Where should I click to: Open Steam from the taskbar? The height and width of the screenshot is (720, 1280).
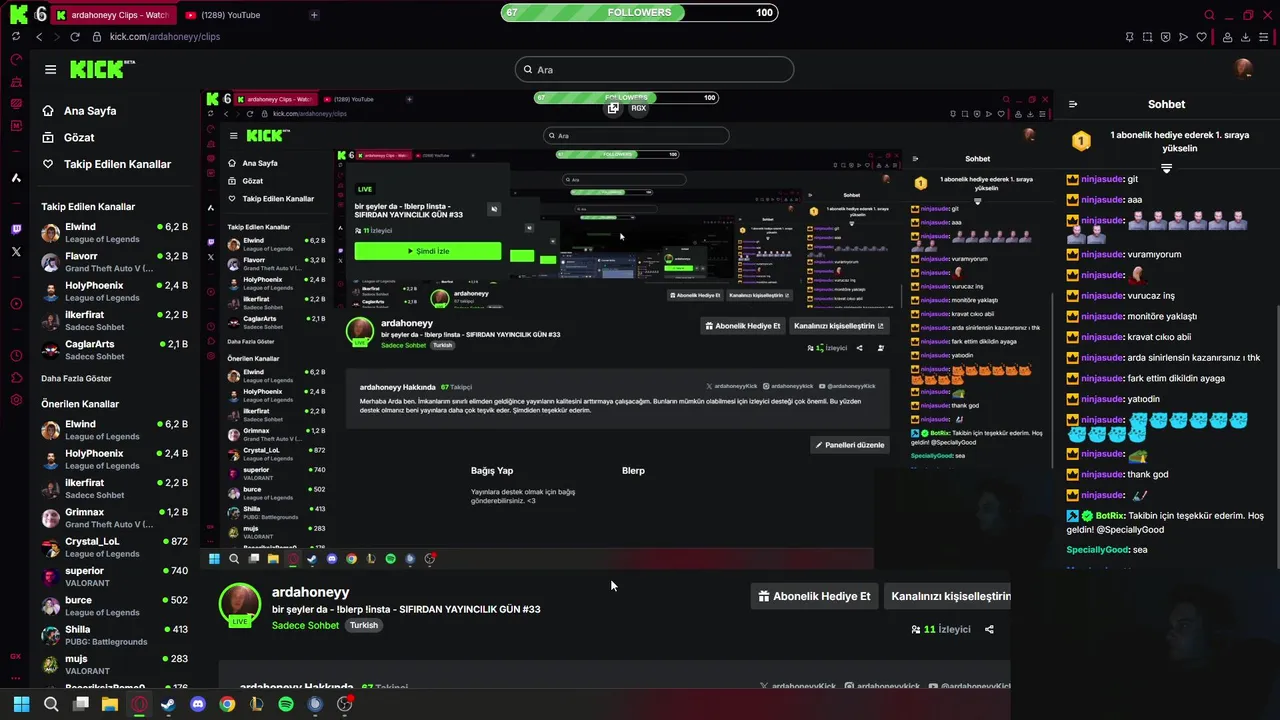(x=168, y=704)
